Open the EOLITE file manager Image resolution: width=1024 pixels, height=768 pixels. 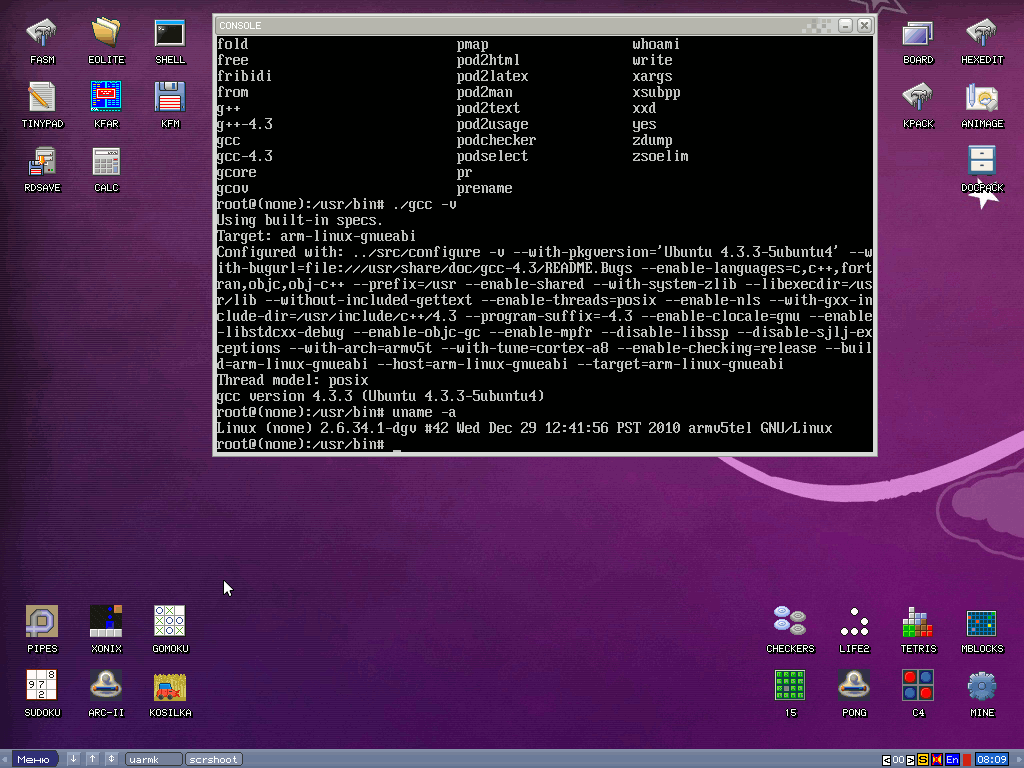tap(105, 30)
